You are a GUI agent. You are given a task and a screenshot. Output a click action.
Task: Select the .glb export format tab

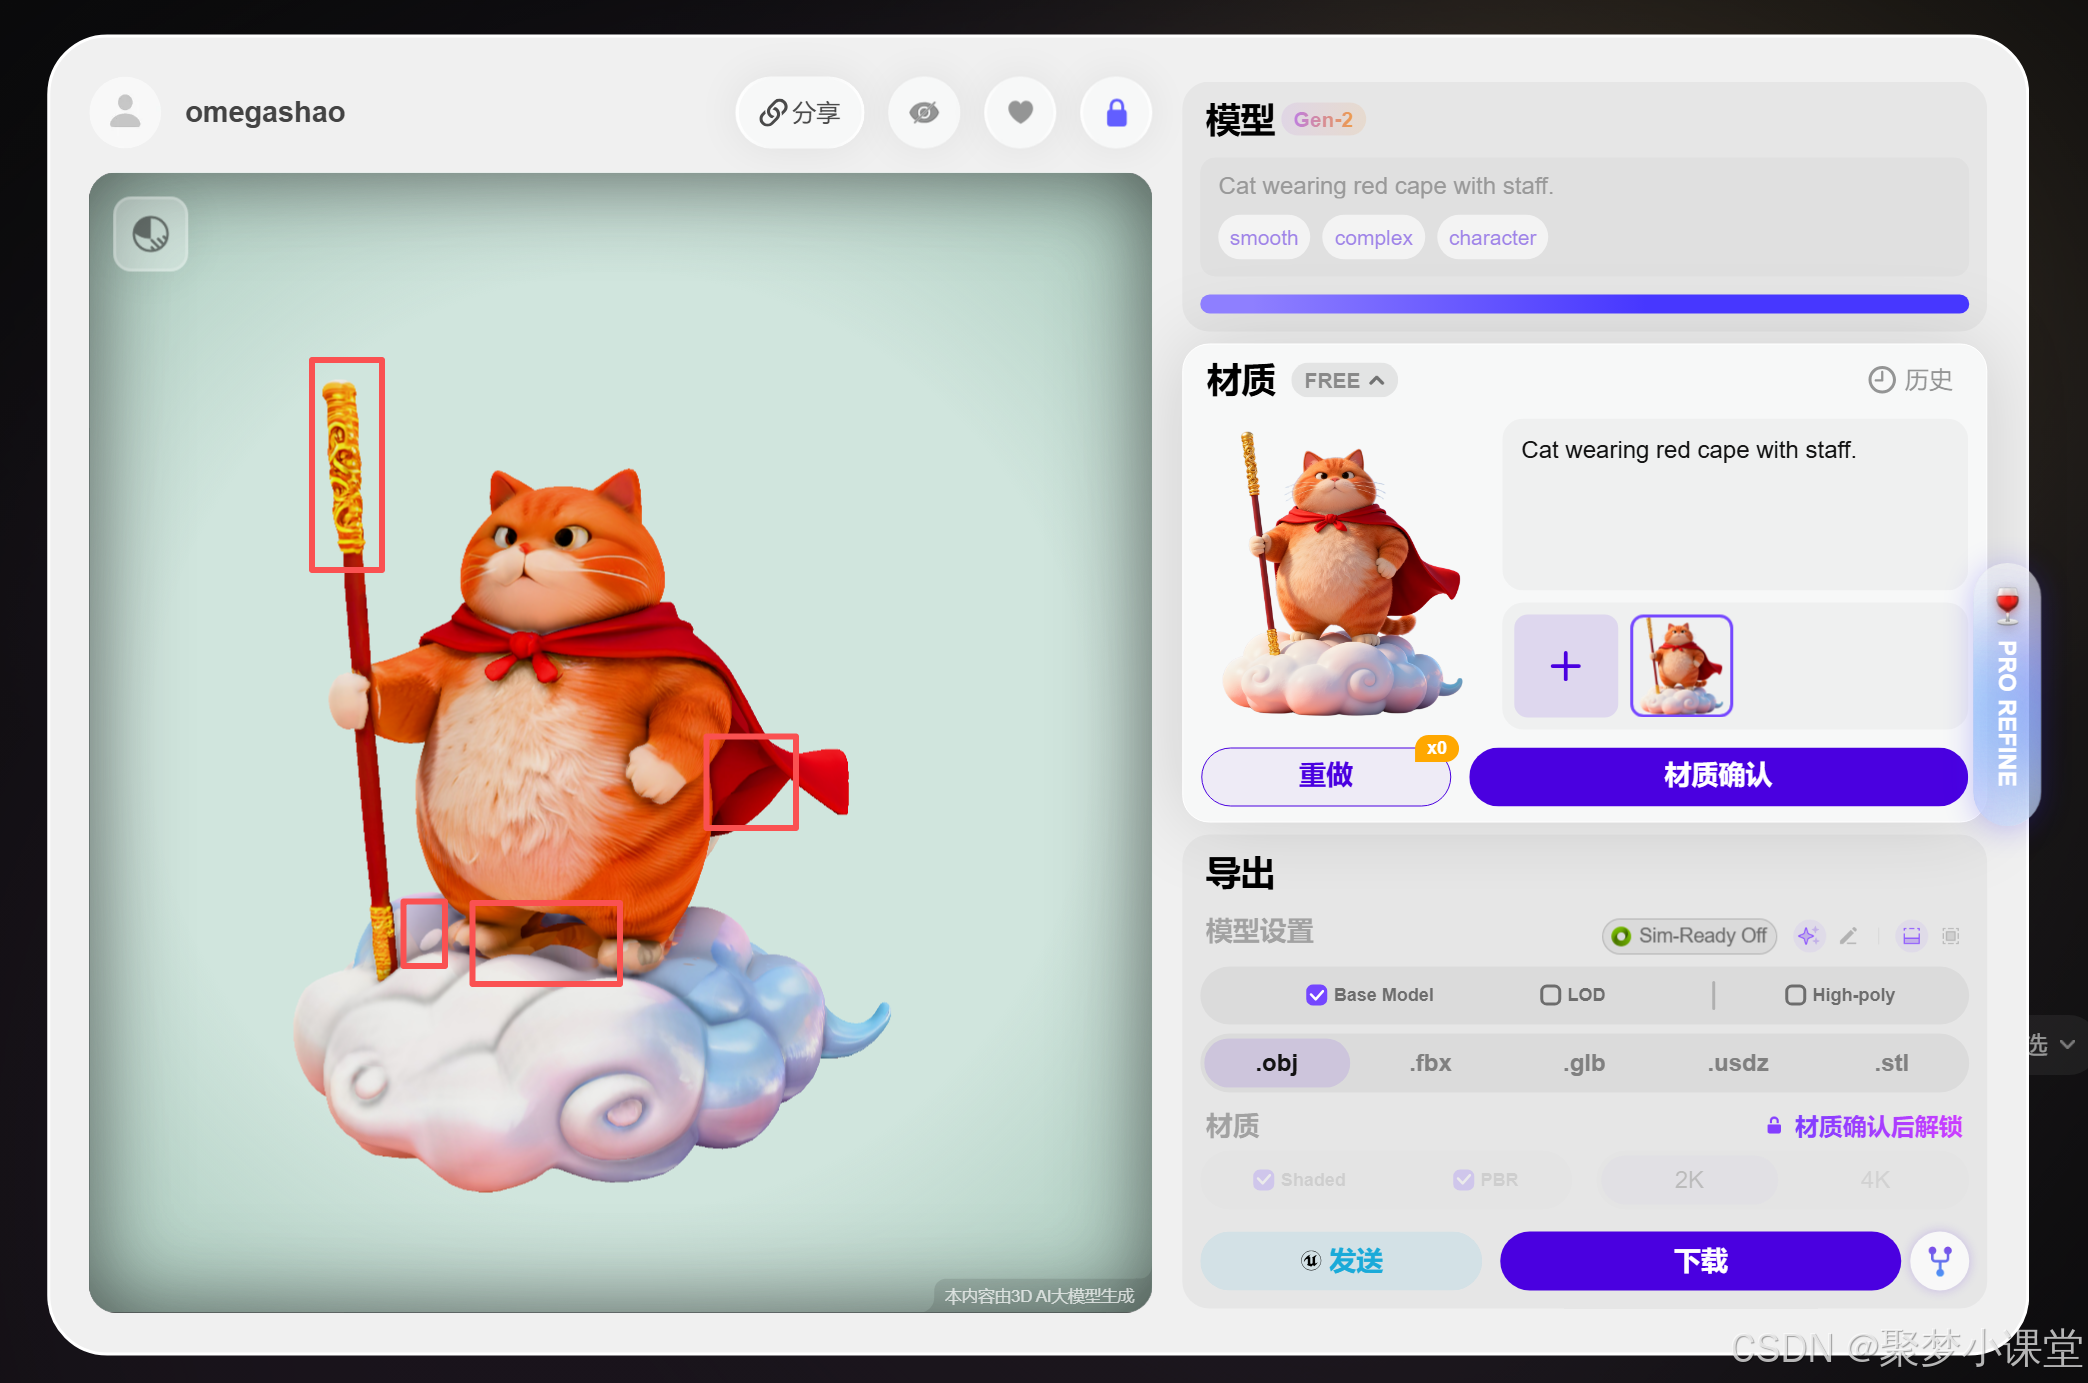pyautogui.click(x=1584, y=1063)
